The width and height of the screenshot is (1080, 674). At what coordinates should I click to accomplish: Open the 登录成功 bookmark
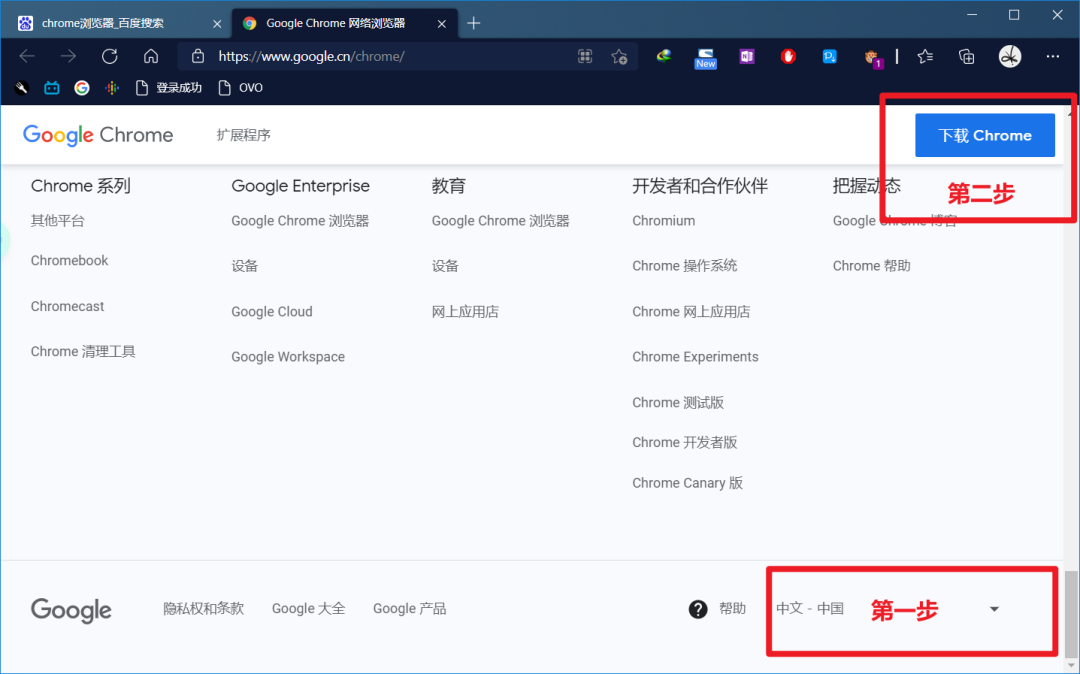click(169, 87)
